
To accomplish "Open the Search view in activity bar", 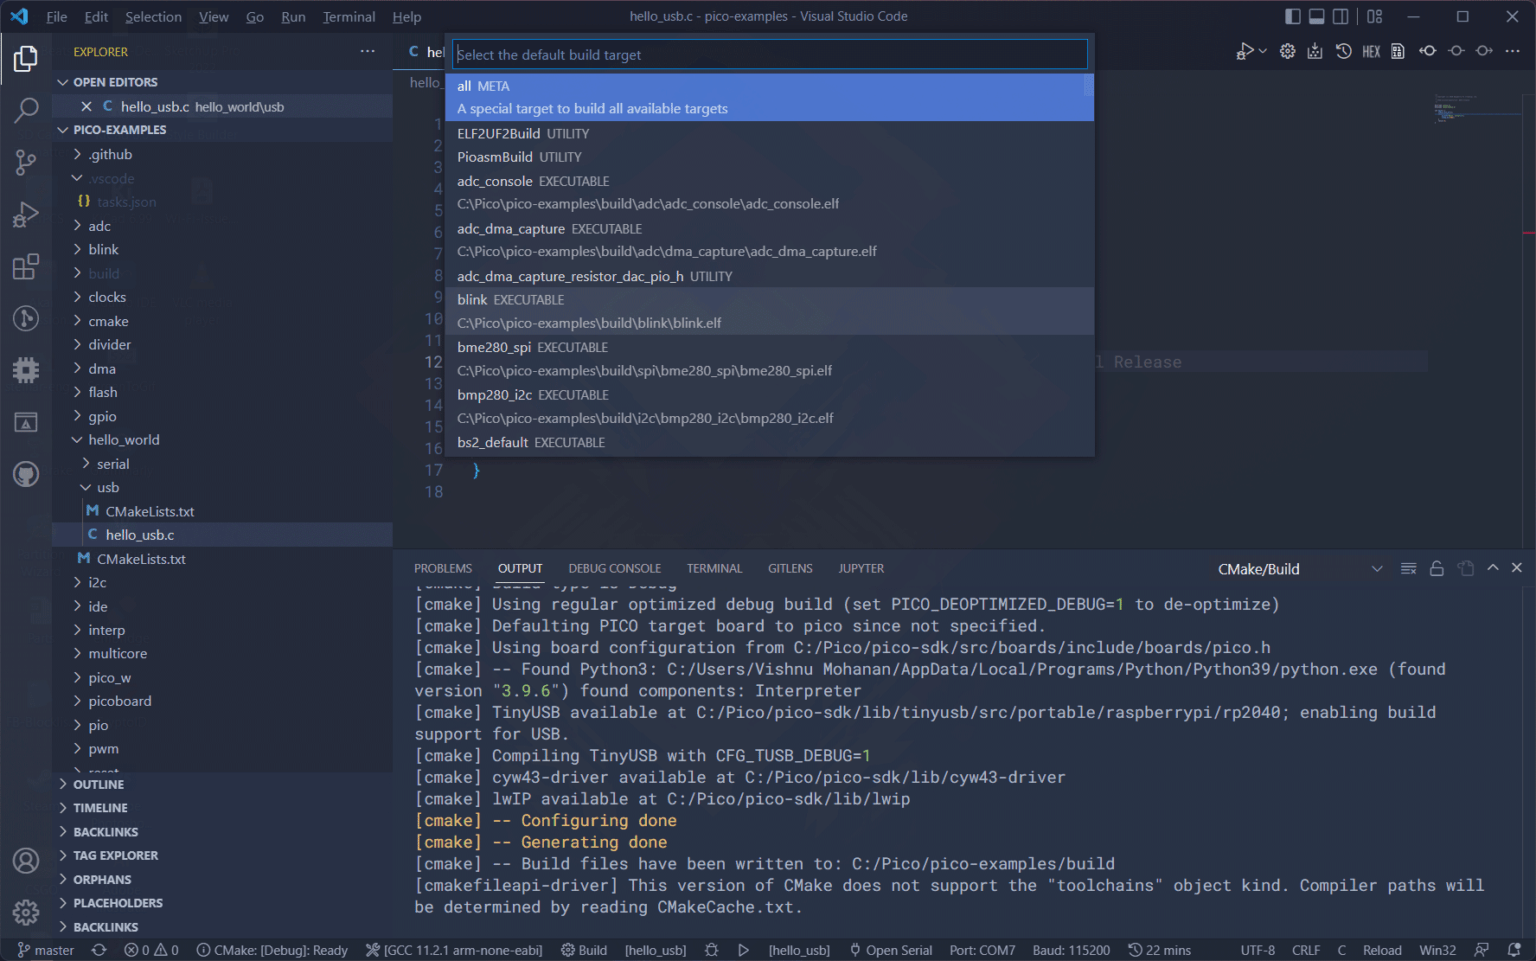I will 26,110.
